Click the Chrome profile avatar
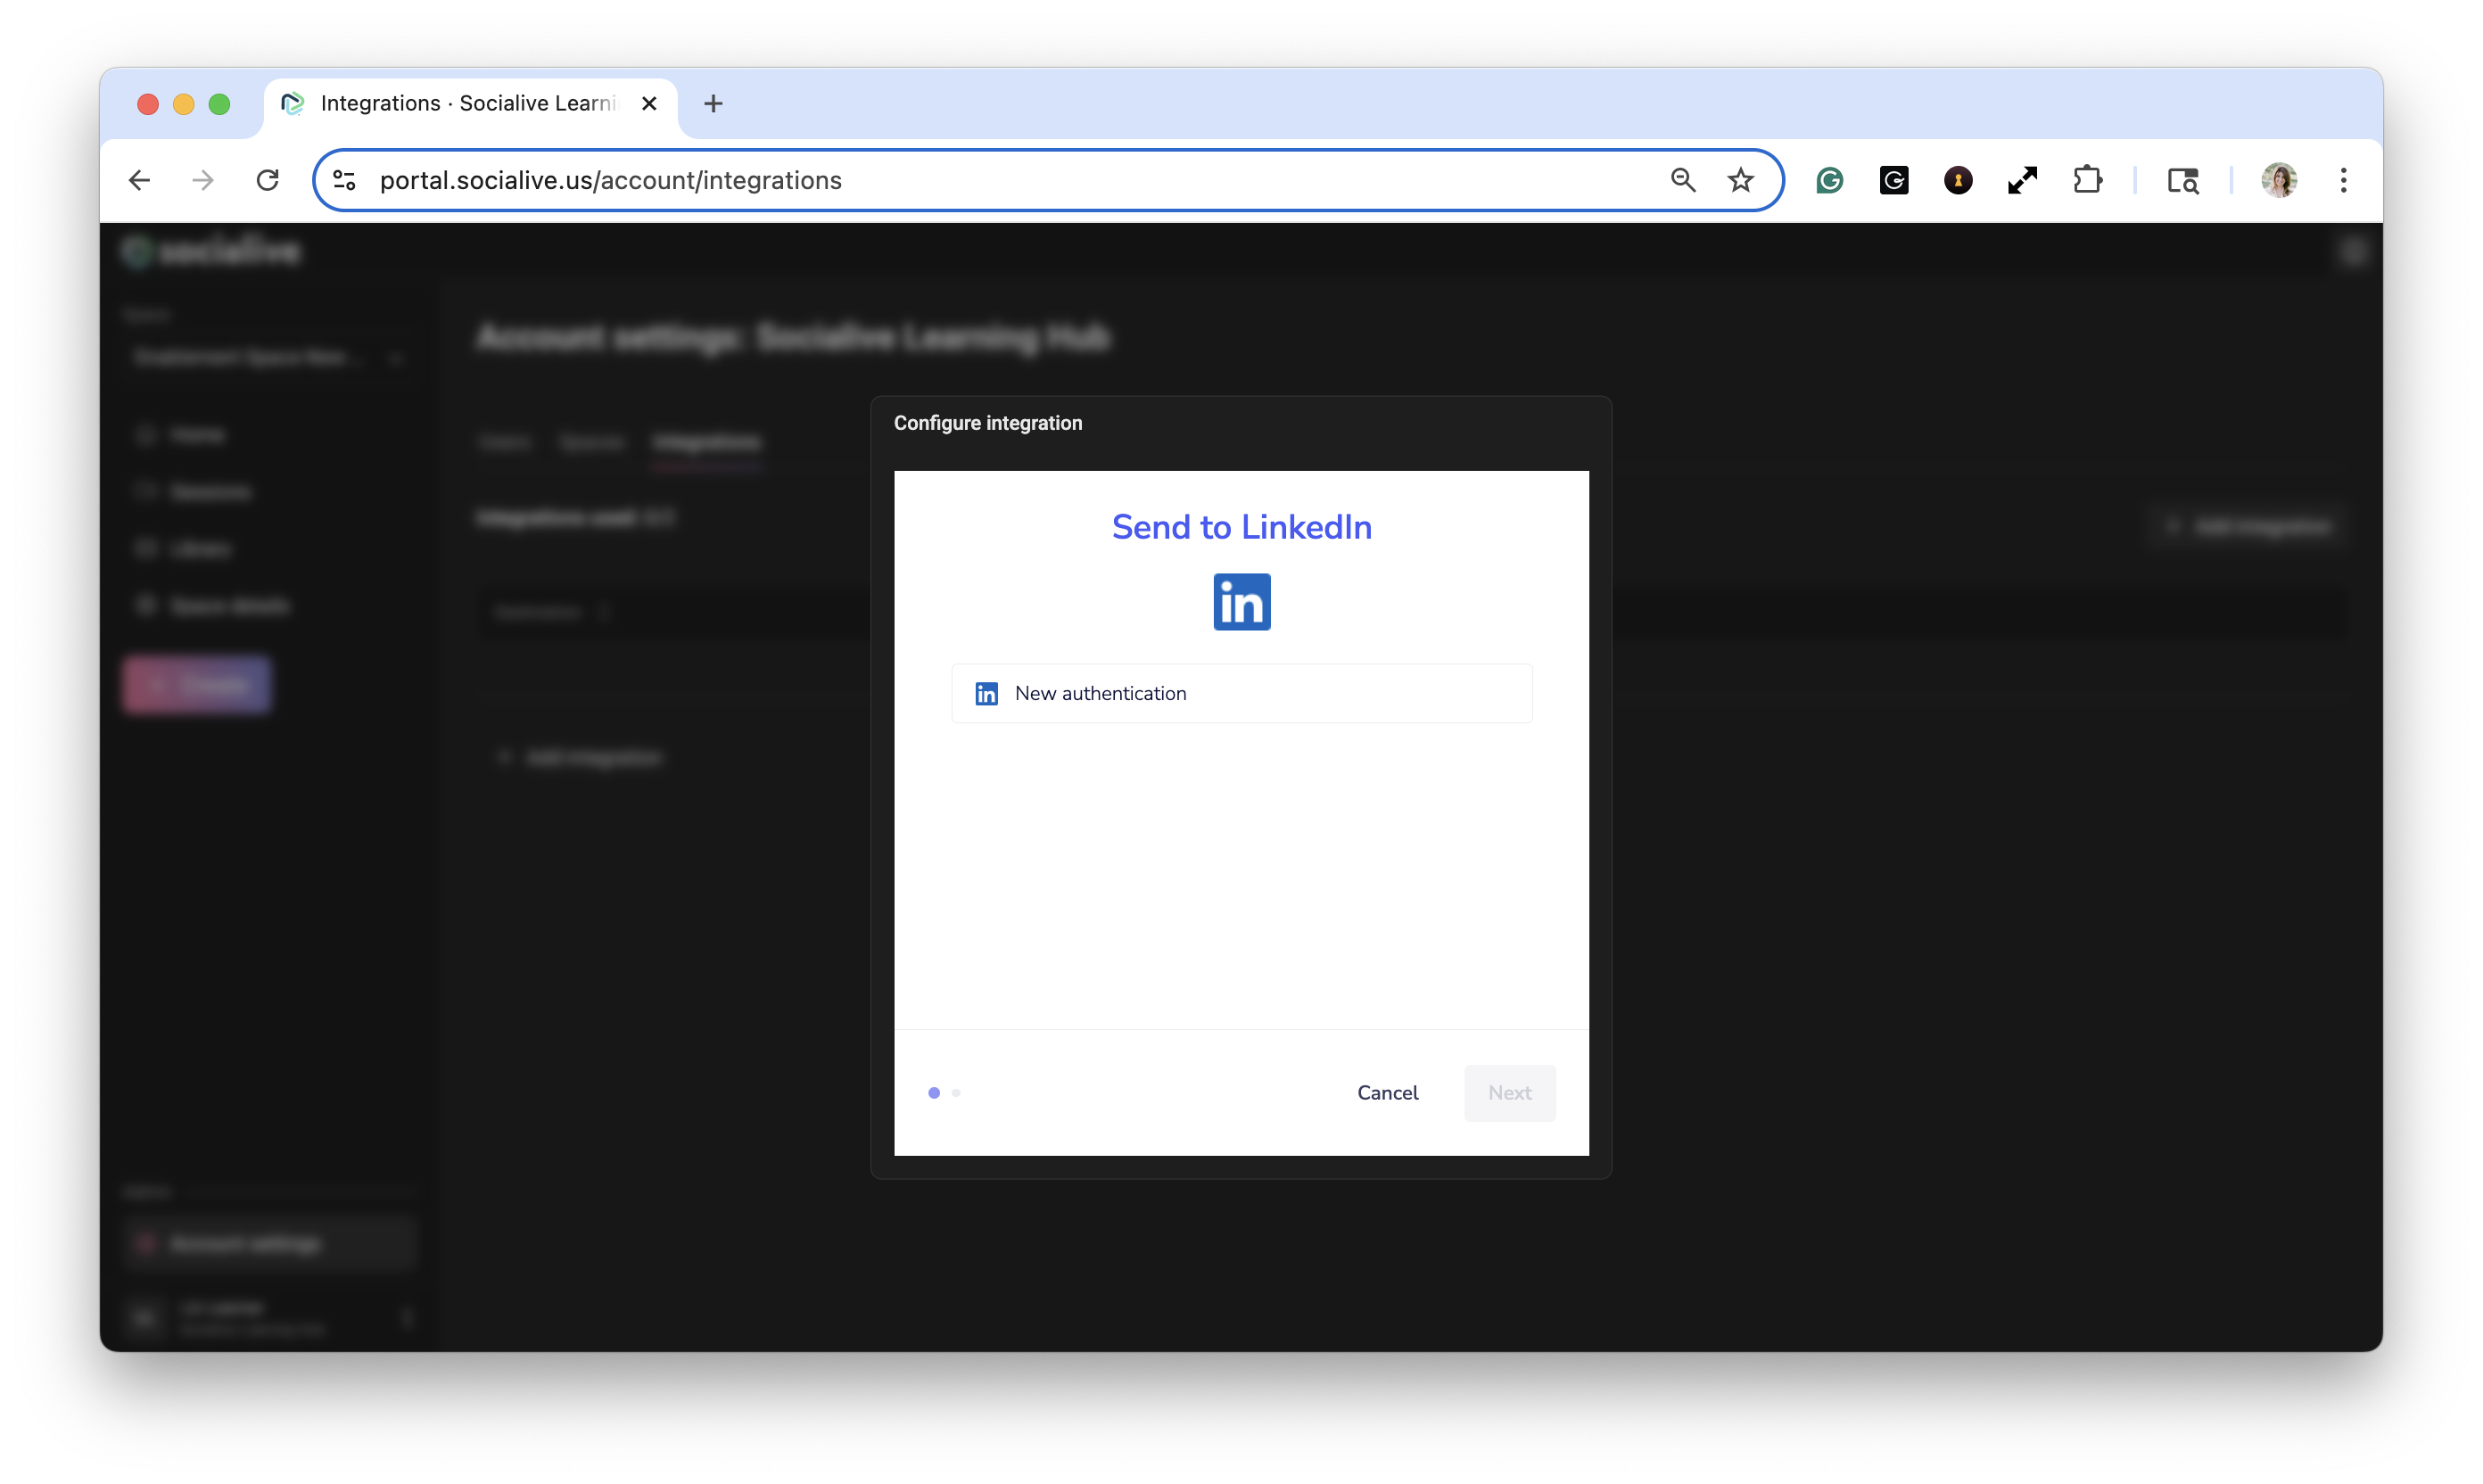This screenshot has width=2483, height=1484. pos(2279,180)
